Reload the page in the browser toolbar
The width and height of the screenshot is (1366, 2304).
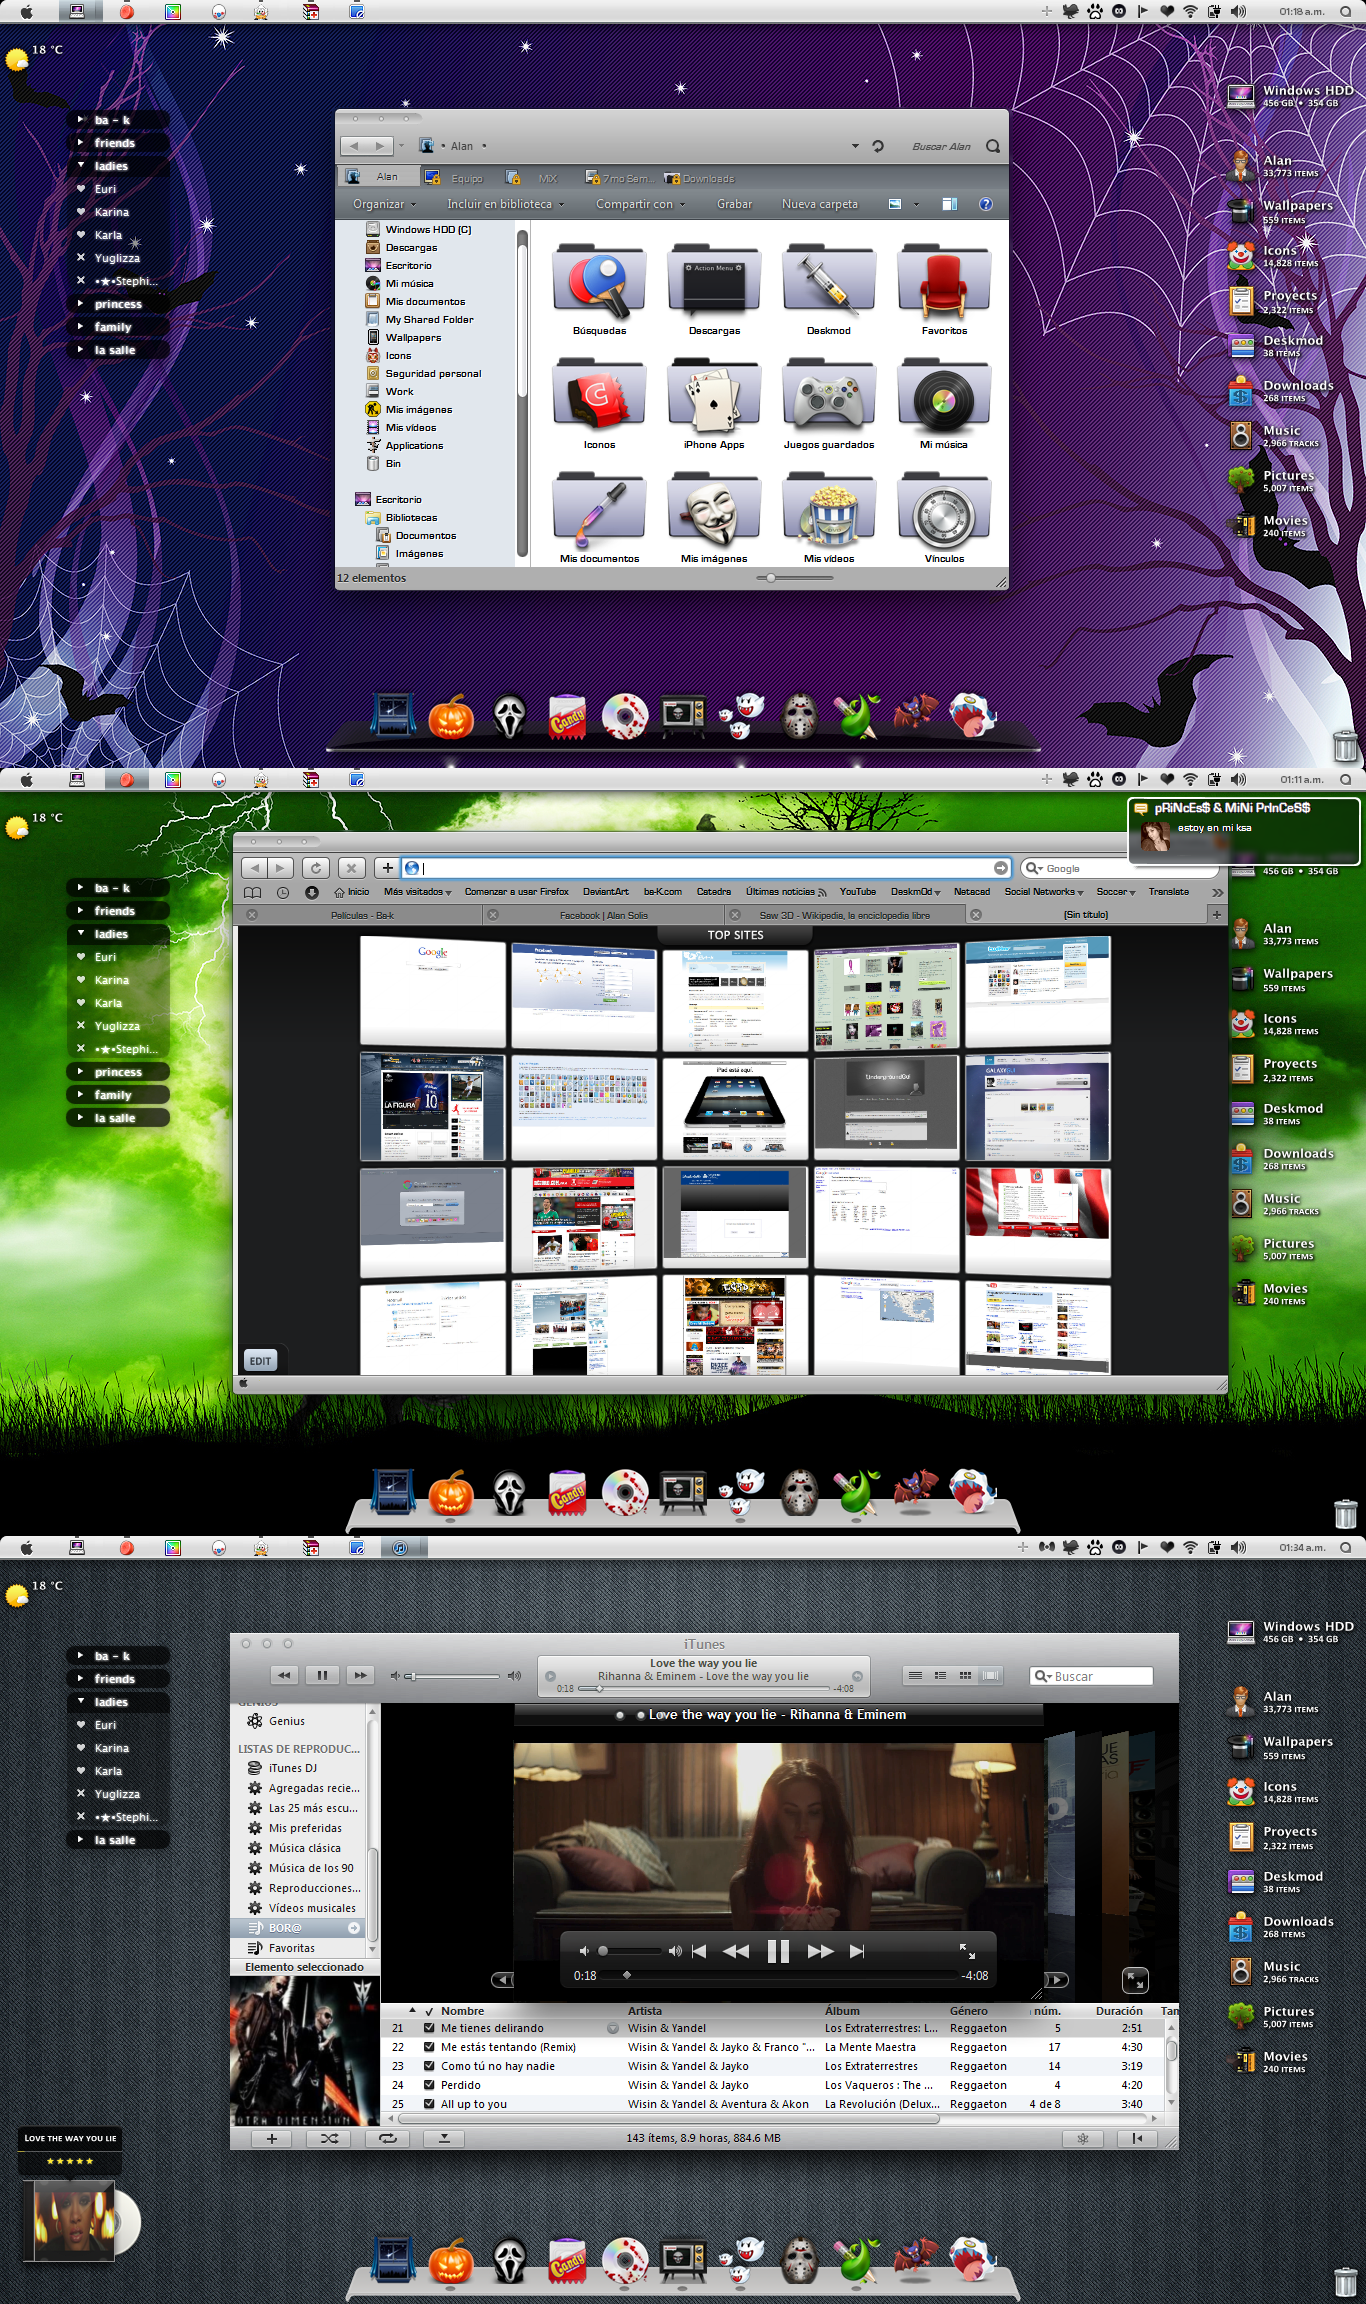click(316, 868)
